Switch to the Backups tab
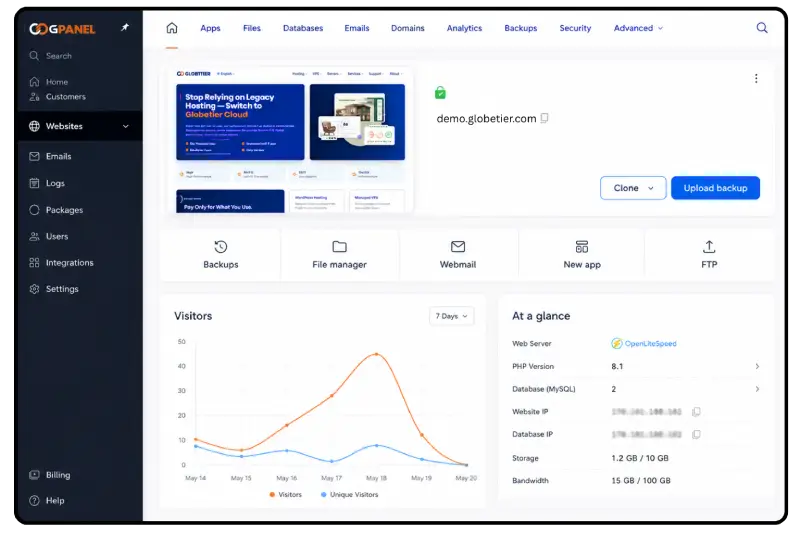Screen dimensions: 800x533 (520, 28)
